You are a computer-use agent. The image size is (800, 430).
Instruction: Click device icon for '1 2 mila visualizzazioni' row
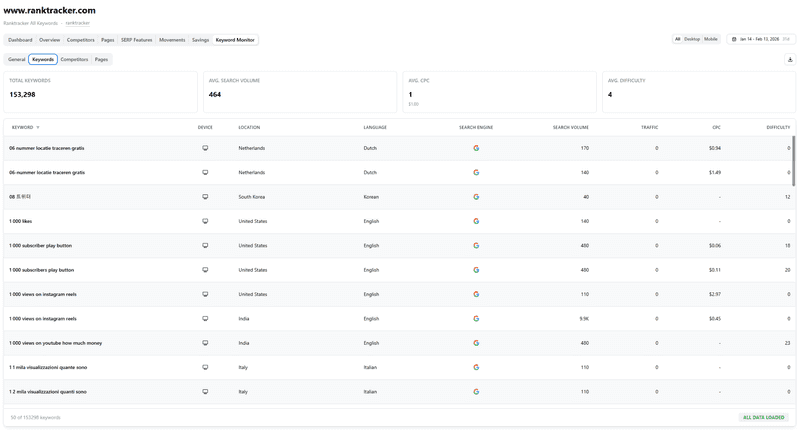tap(205, 392)
